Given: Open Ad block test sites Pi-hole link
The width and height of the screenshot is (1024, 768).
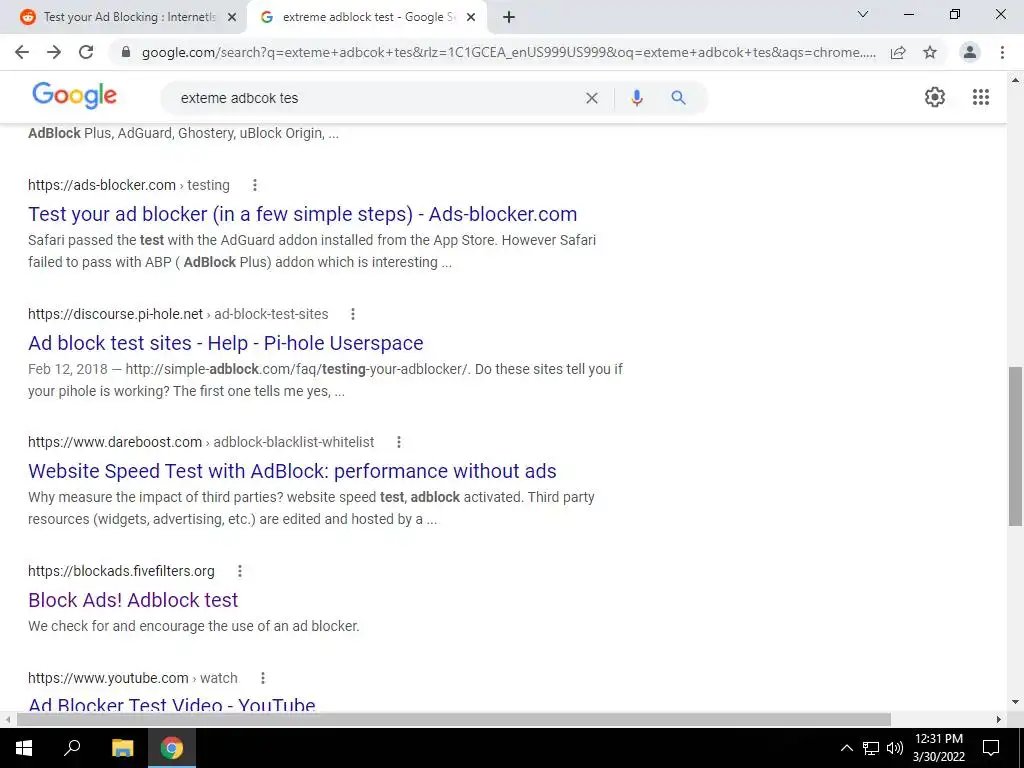Looking at the screenshot, I should pyautogui.click(x=225, y=343).
